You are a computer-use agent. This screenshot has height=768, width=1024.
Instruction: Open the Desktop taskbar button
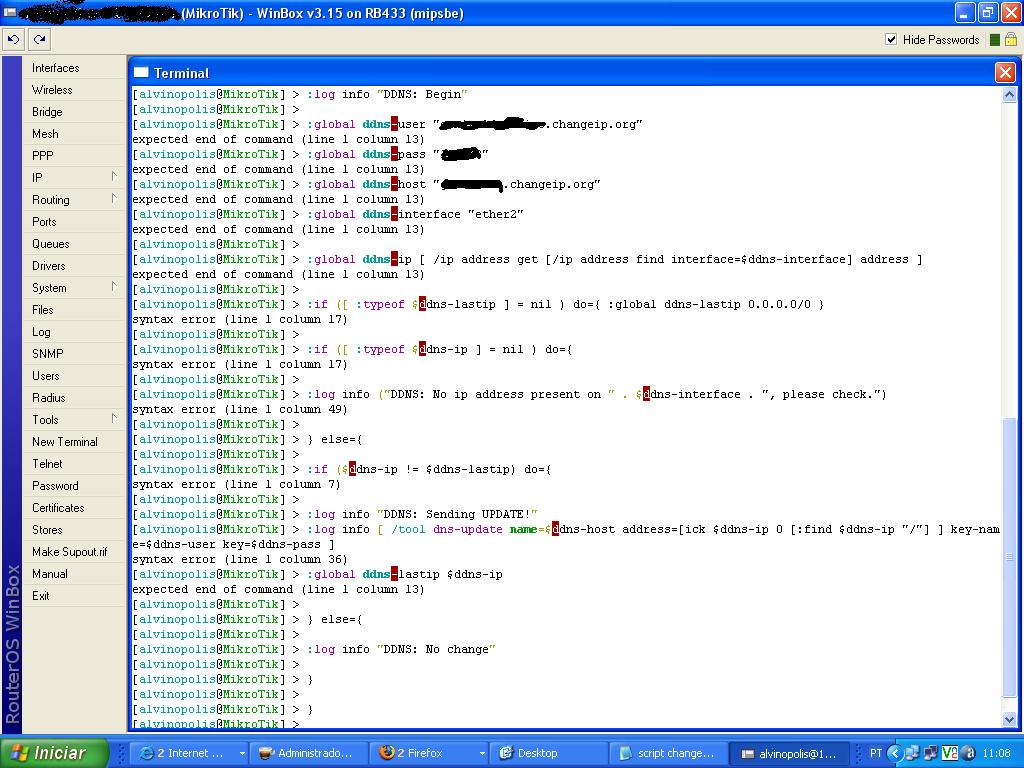click(548, 753)
